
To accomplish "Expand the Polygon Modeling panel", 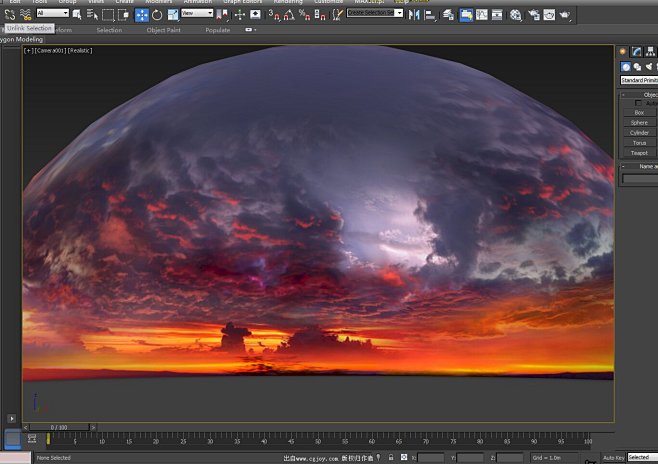I will [x=21, y=39].
